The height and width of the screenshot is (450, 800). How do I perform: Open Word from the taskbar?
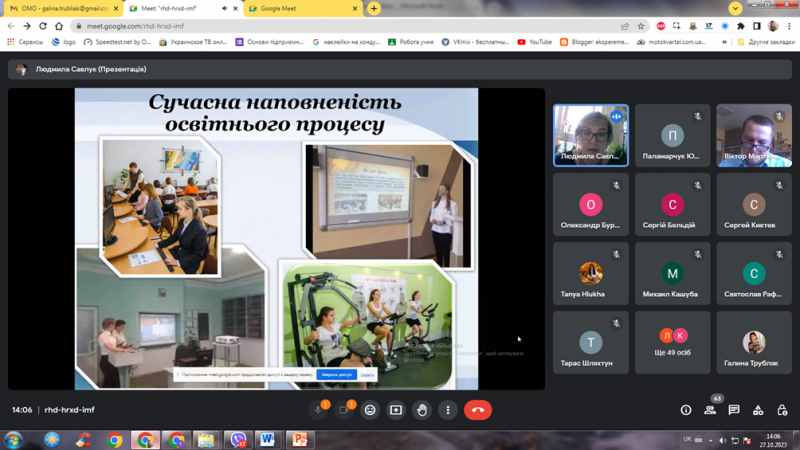[x=267, y=440]
